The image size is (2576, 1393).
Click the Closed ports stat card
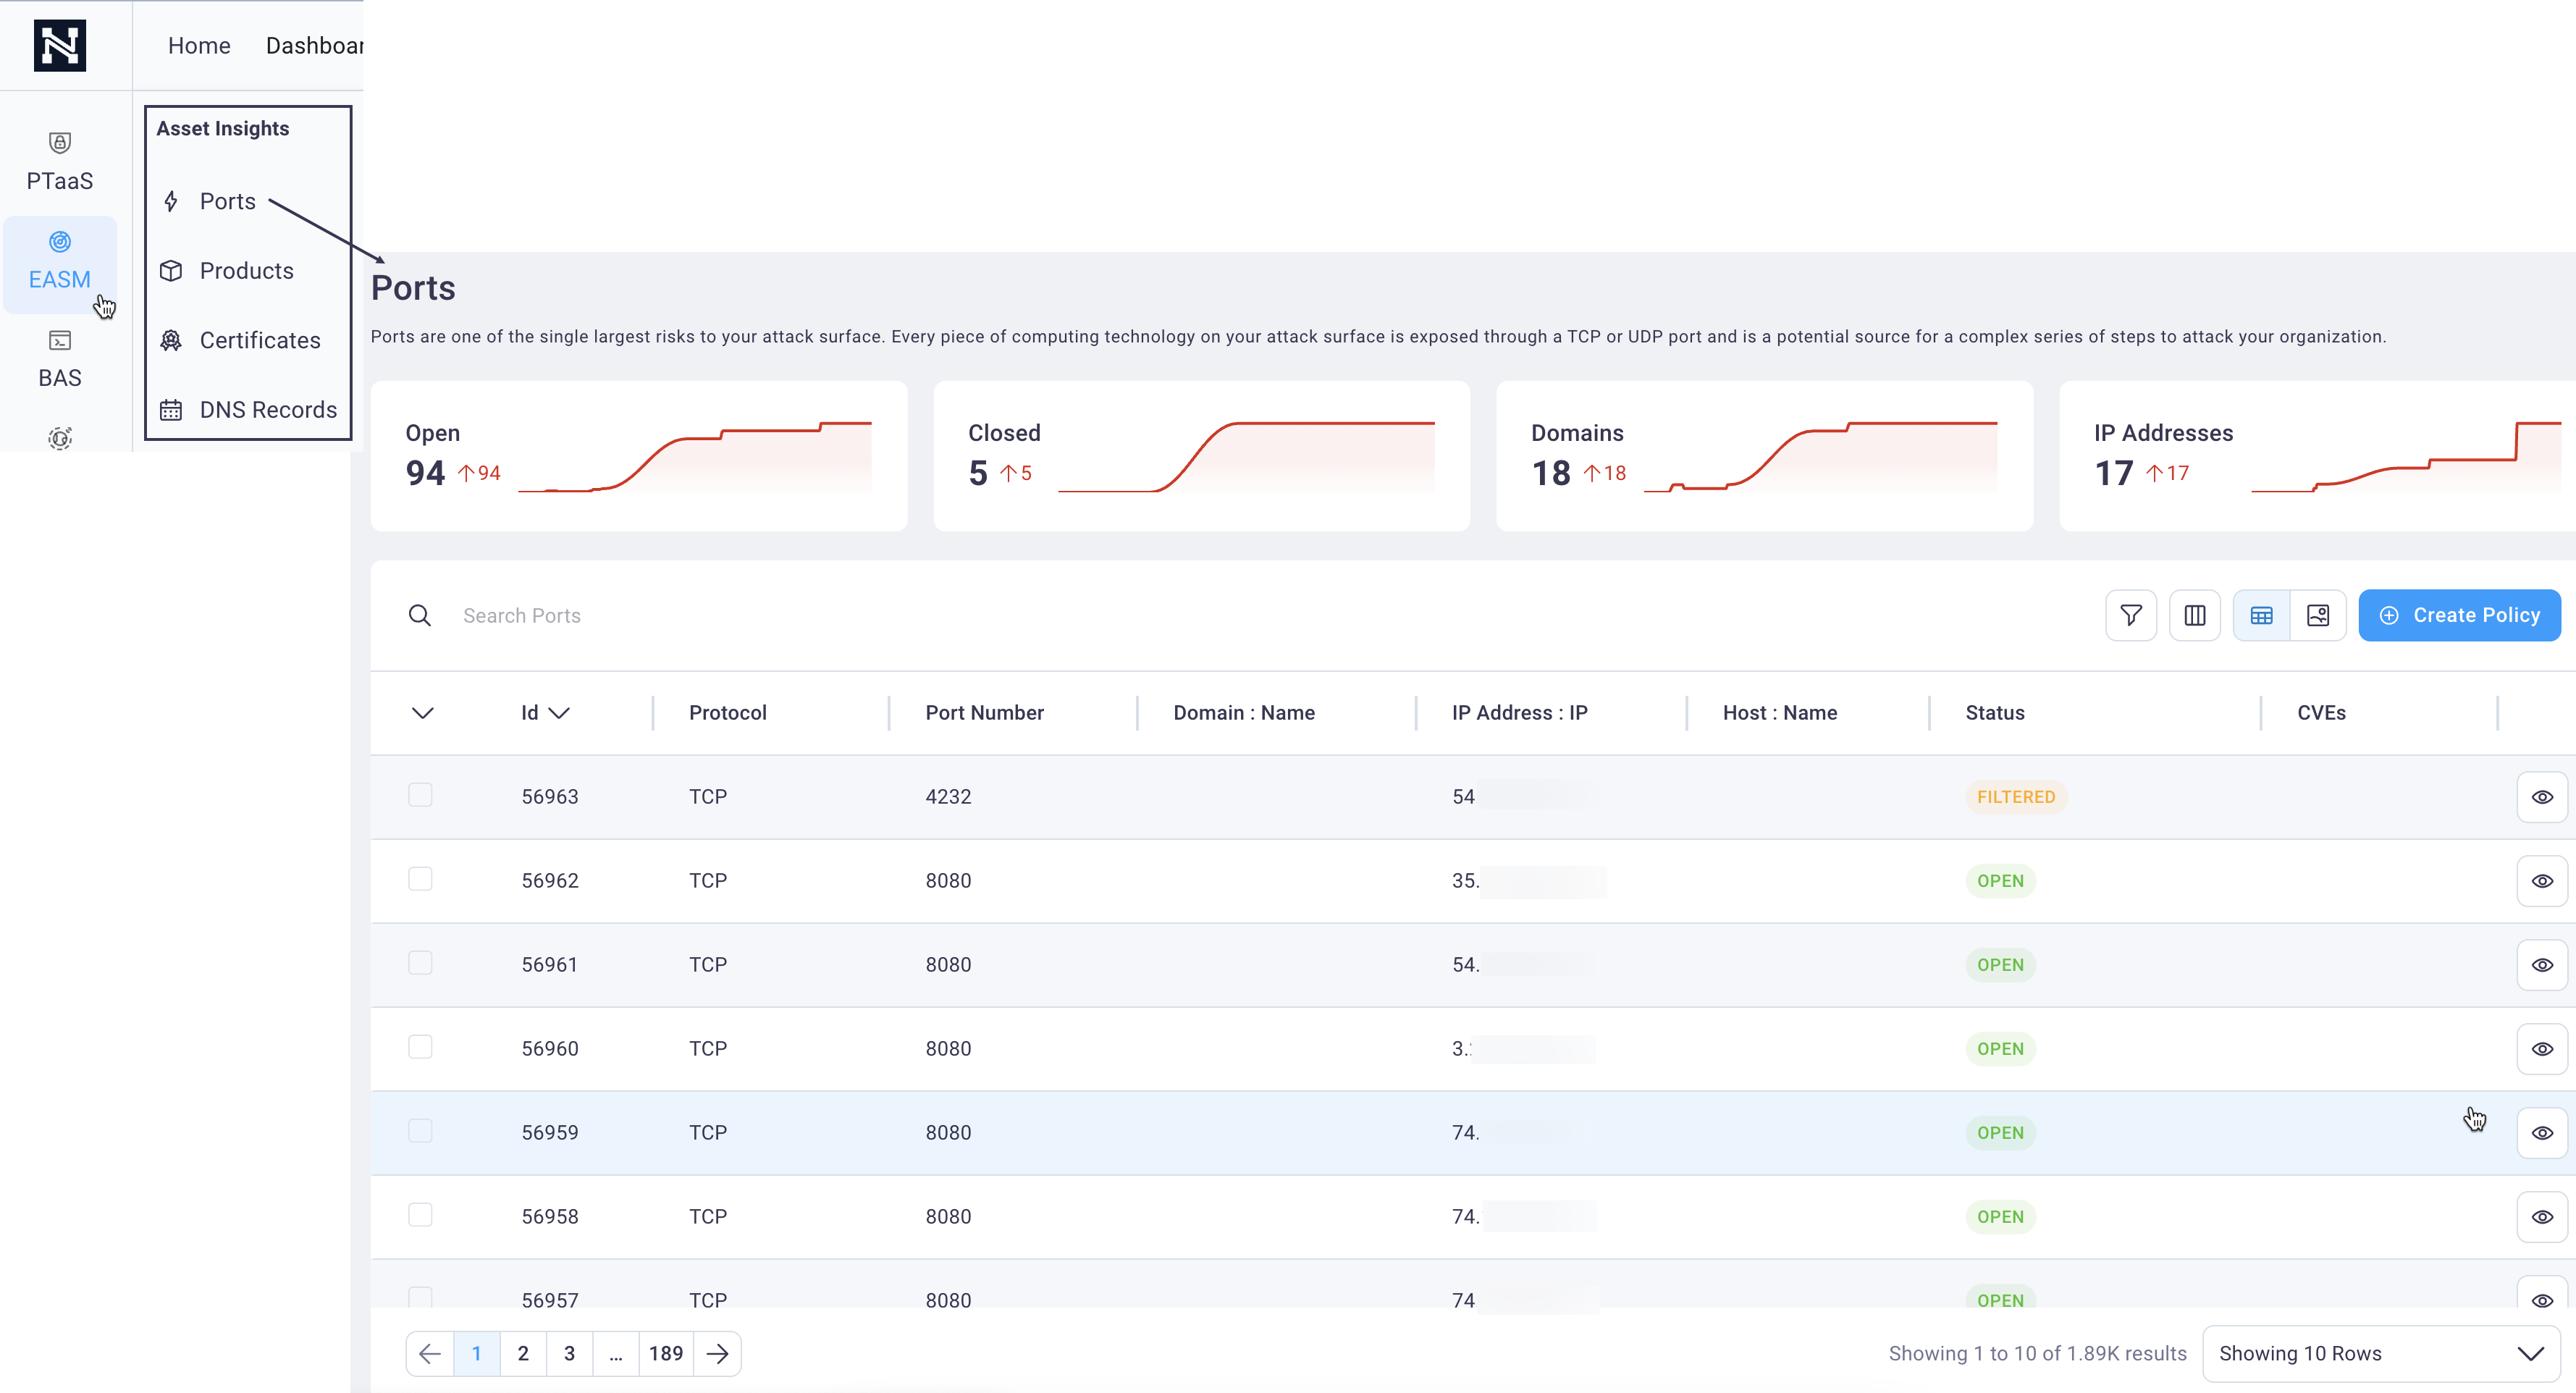1201,456
